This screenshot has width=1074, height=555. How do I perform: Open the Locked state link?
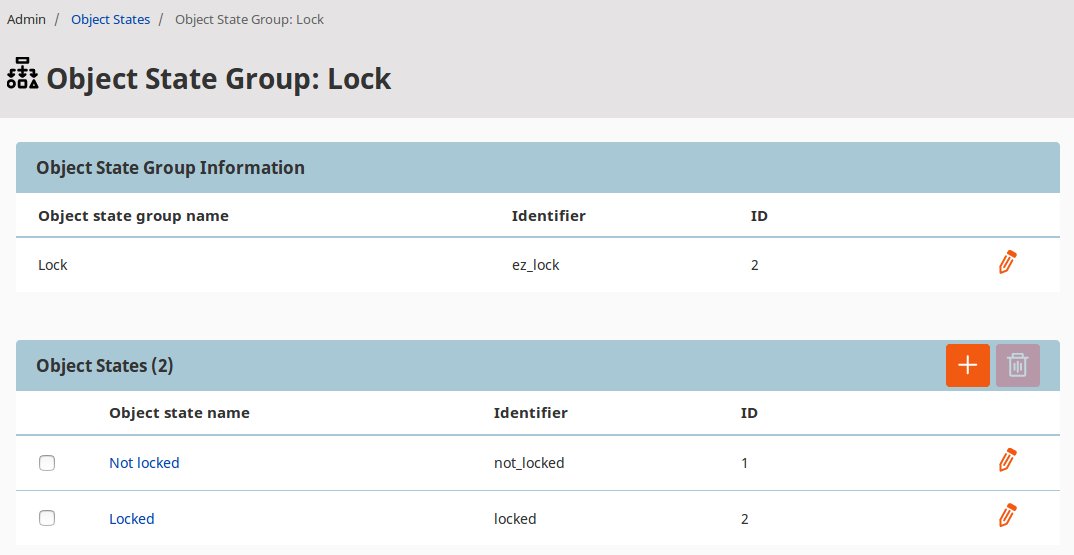tap(131, 519)
